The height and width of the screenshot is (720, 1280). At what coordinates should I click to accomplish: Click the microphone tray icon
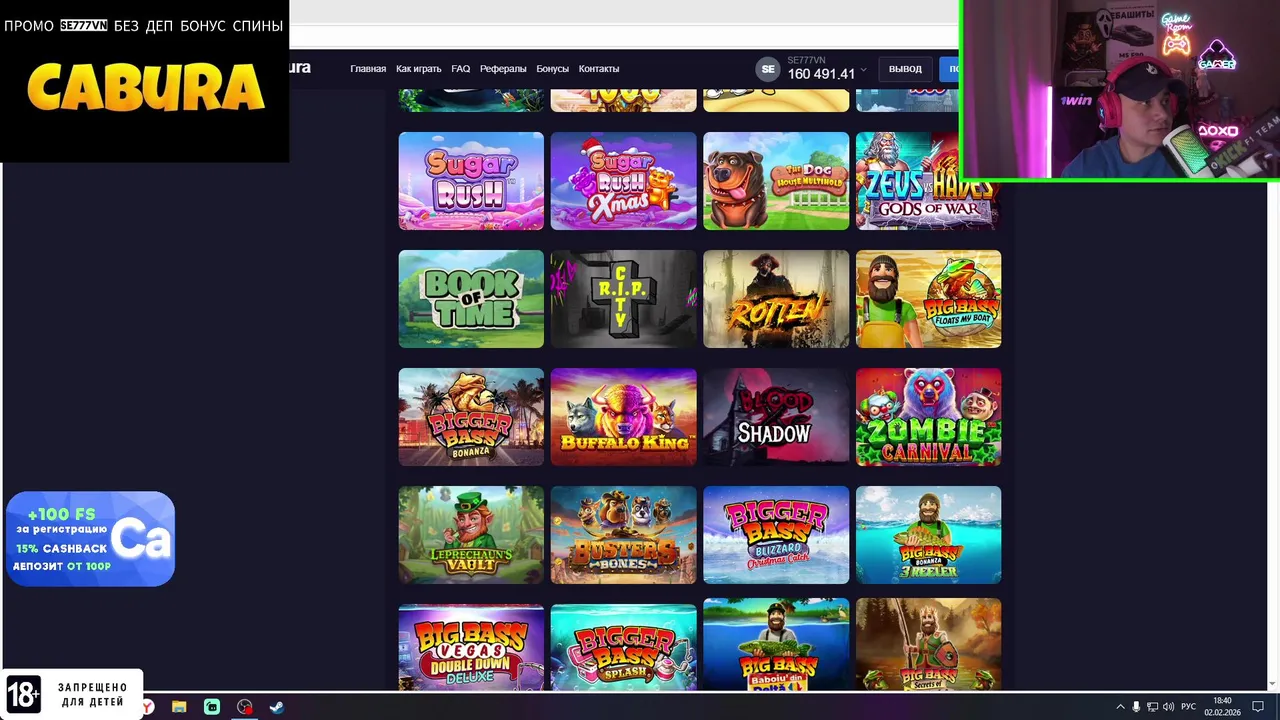1136,707
